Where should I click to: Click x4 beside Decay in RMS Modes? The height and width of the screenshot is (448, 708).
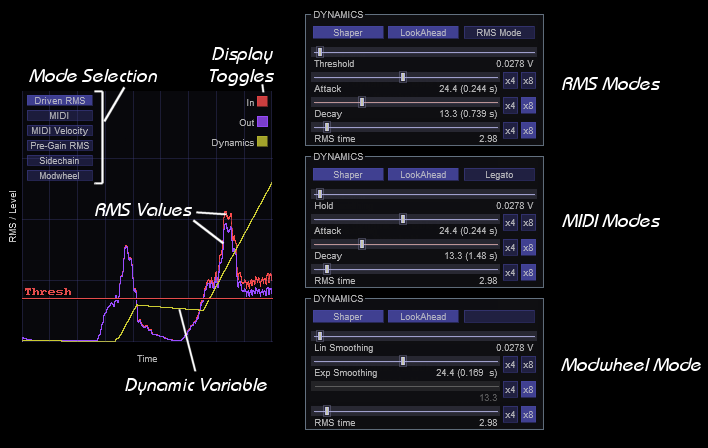coord(510,106)
